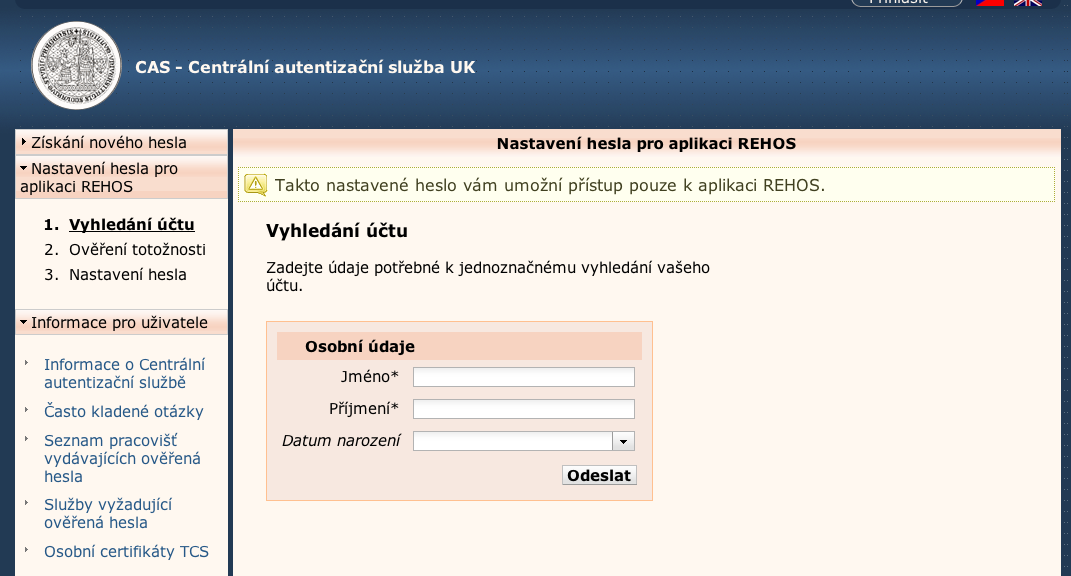The image size is (1071, 576).
Task: Go to sidebar step 1 Vyhledání účtu
Action: point(131,225)
